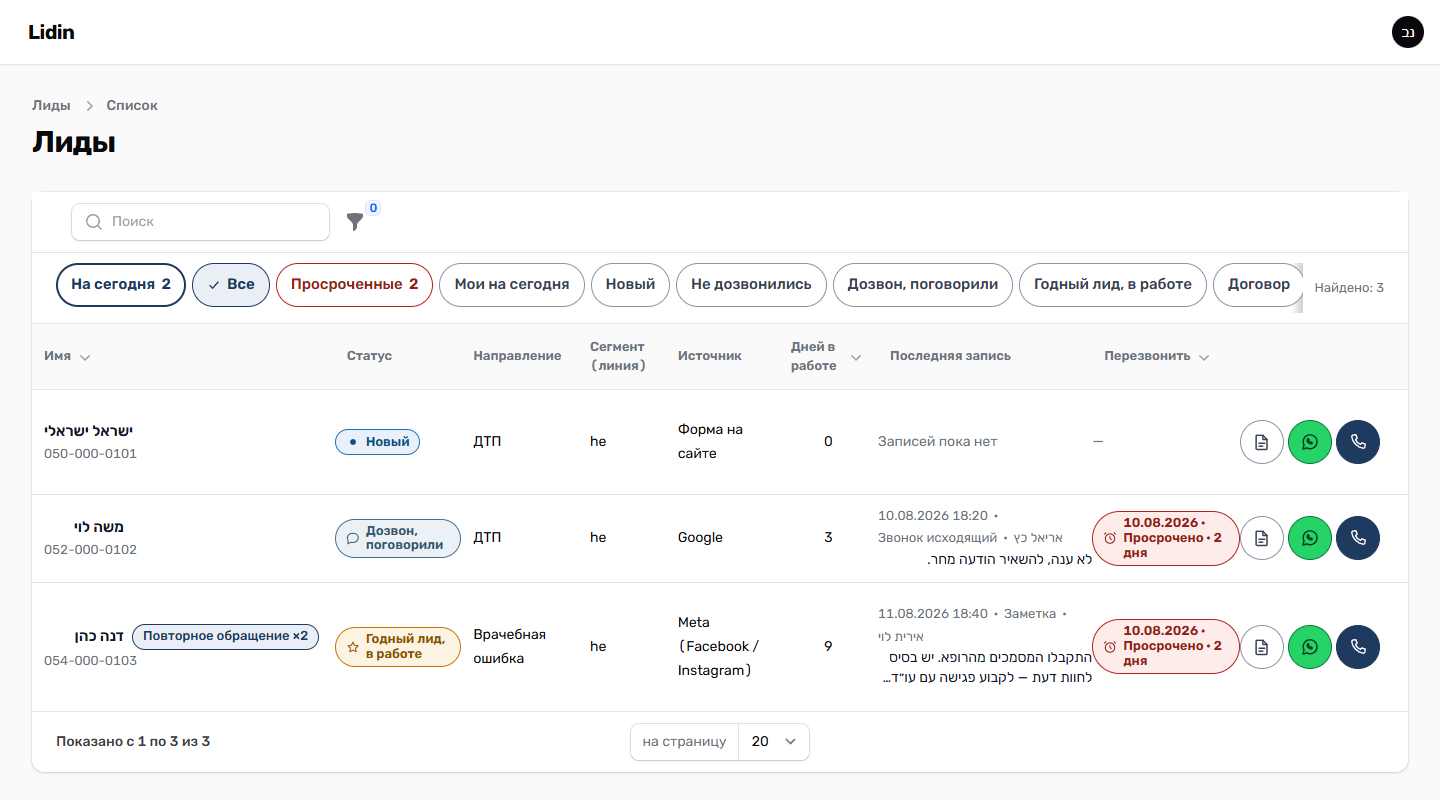Click 'Google' source cell
Viewport: 1440px width, 800px height.
tap(700, 538)
